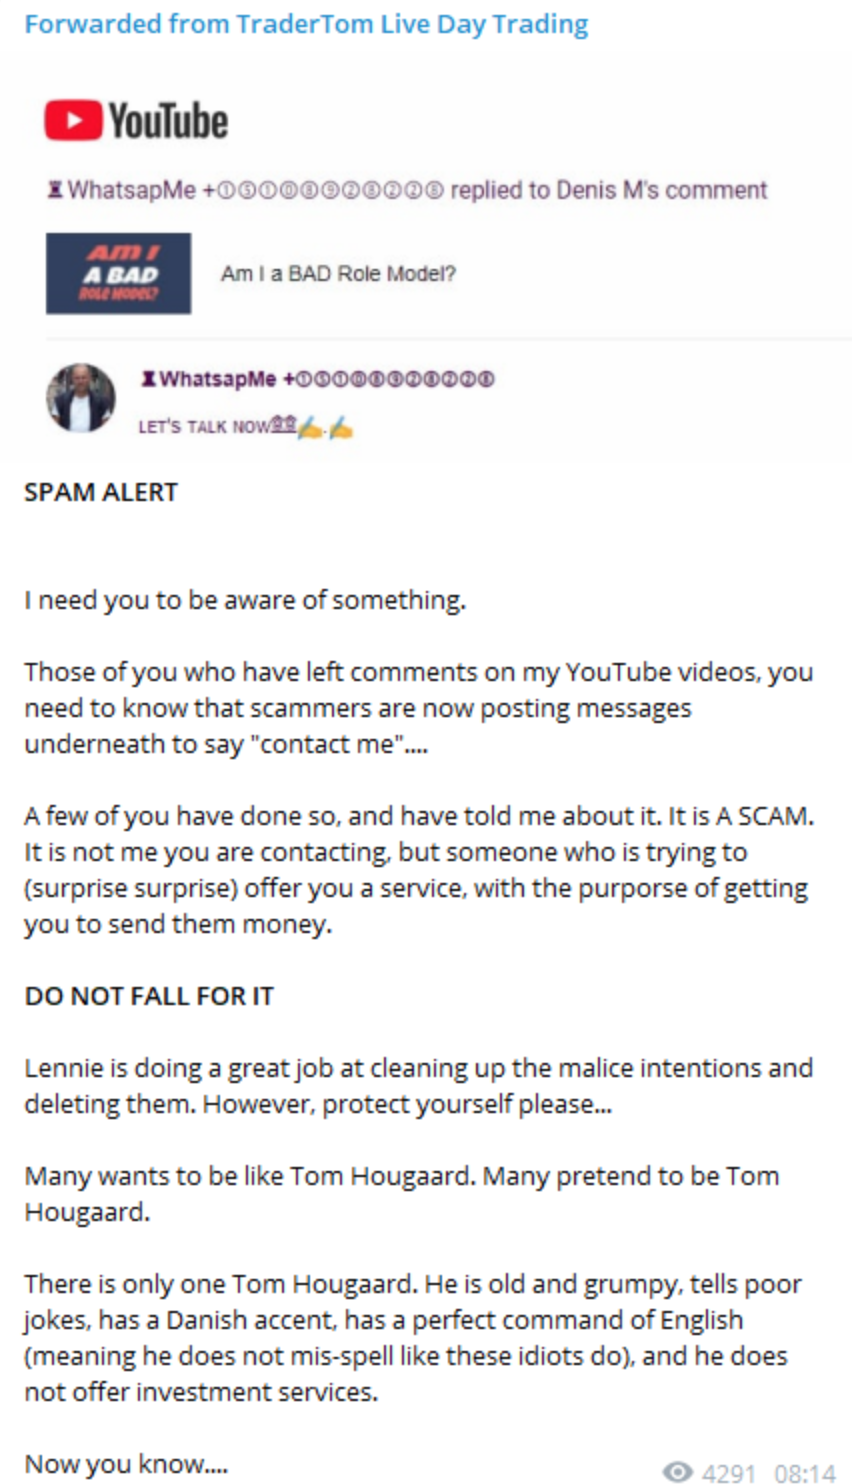Click the 4291 view count
Image resolution: width=852 pixels, height=1484 pixels.
click(729, 1472)
